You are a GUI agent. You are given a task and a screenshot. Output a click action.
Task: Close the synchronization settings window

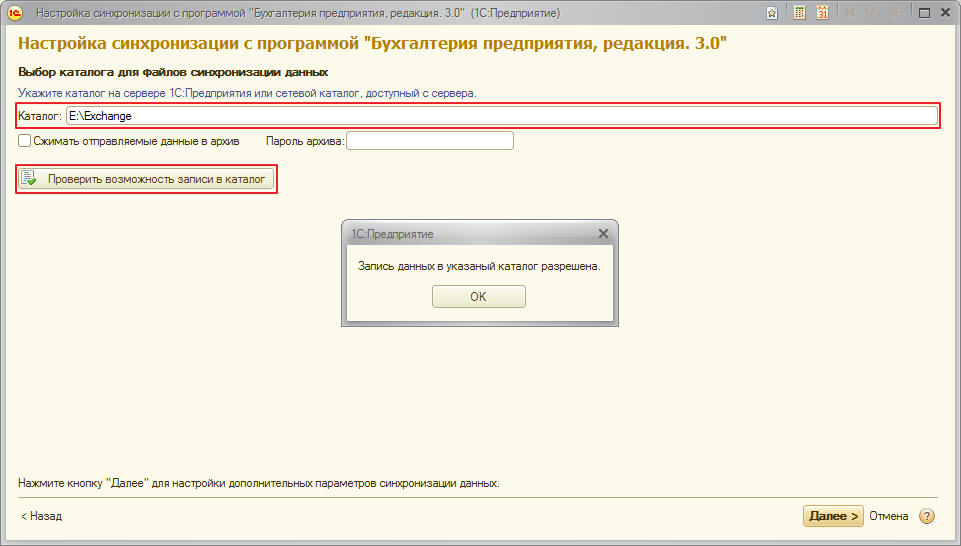tap(945, 13)
